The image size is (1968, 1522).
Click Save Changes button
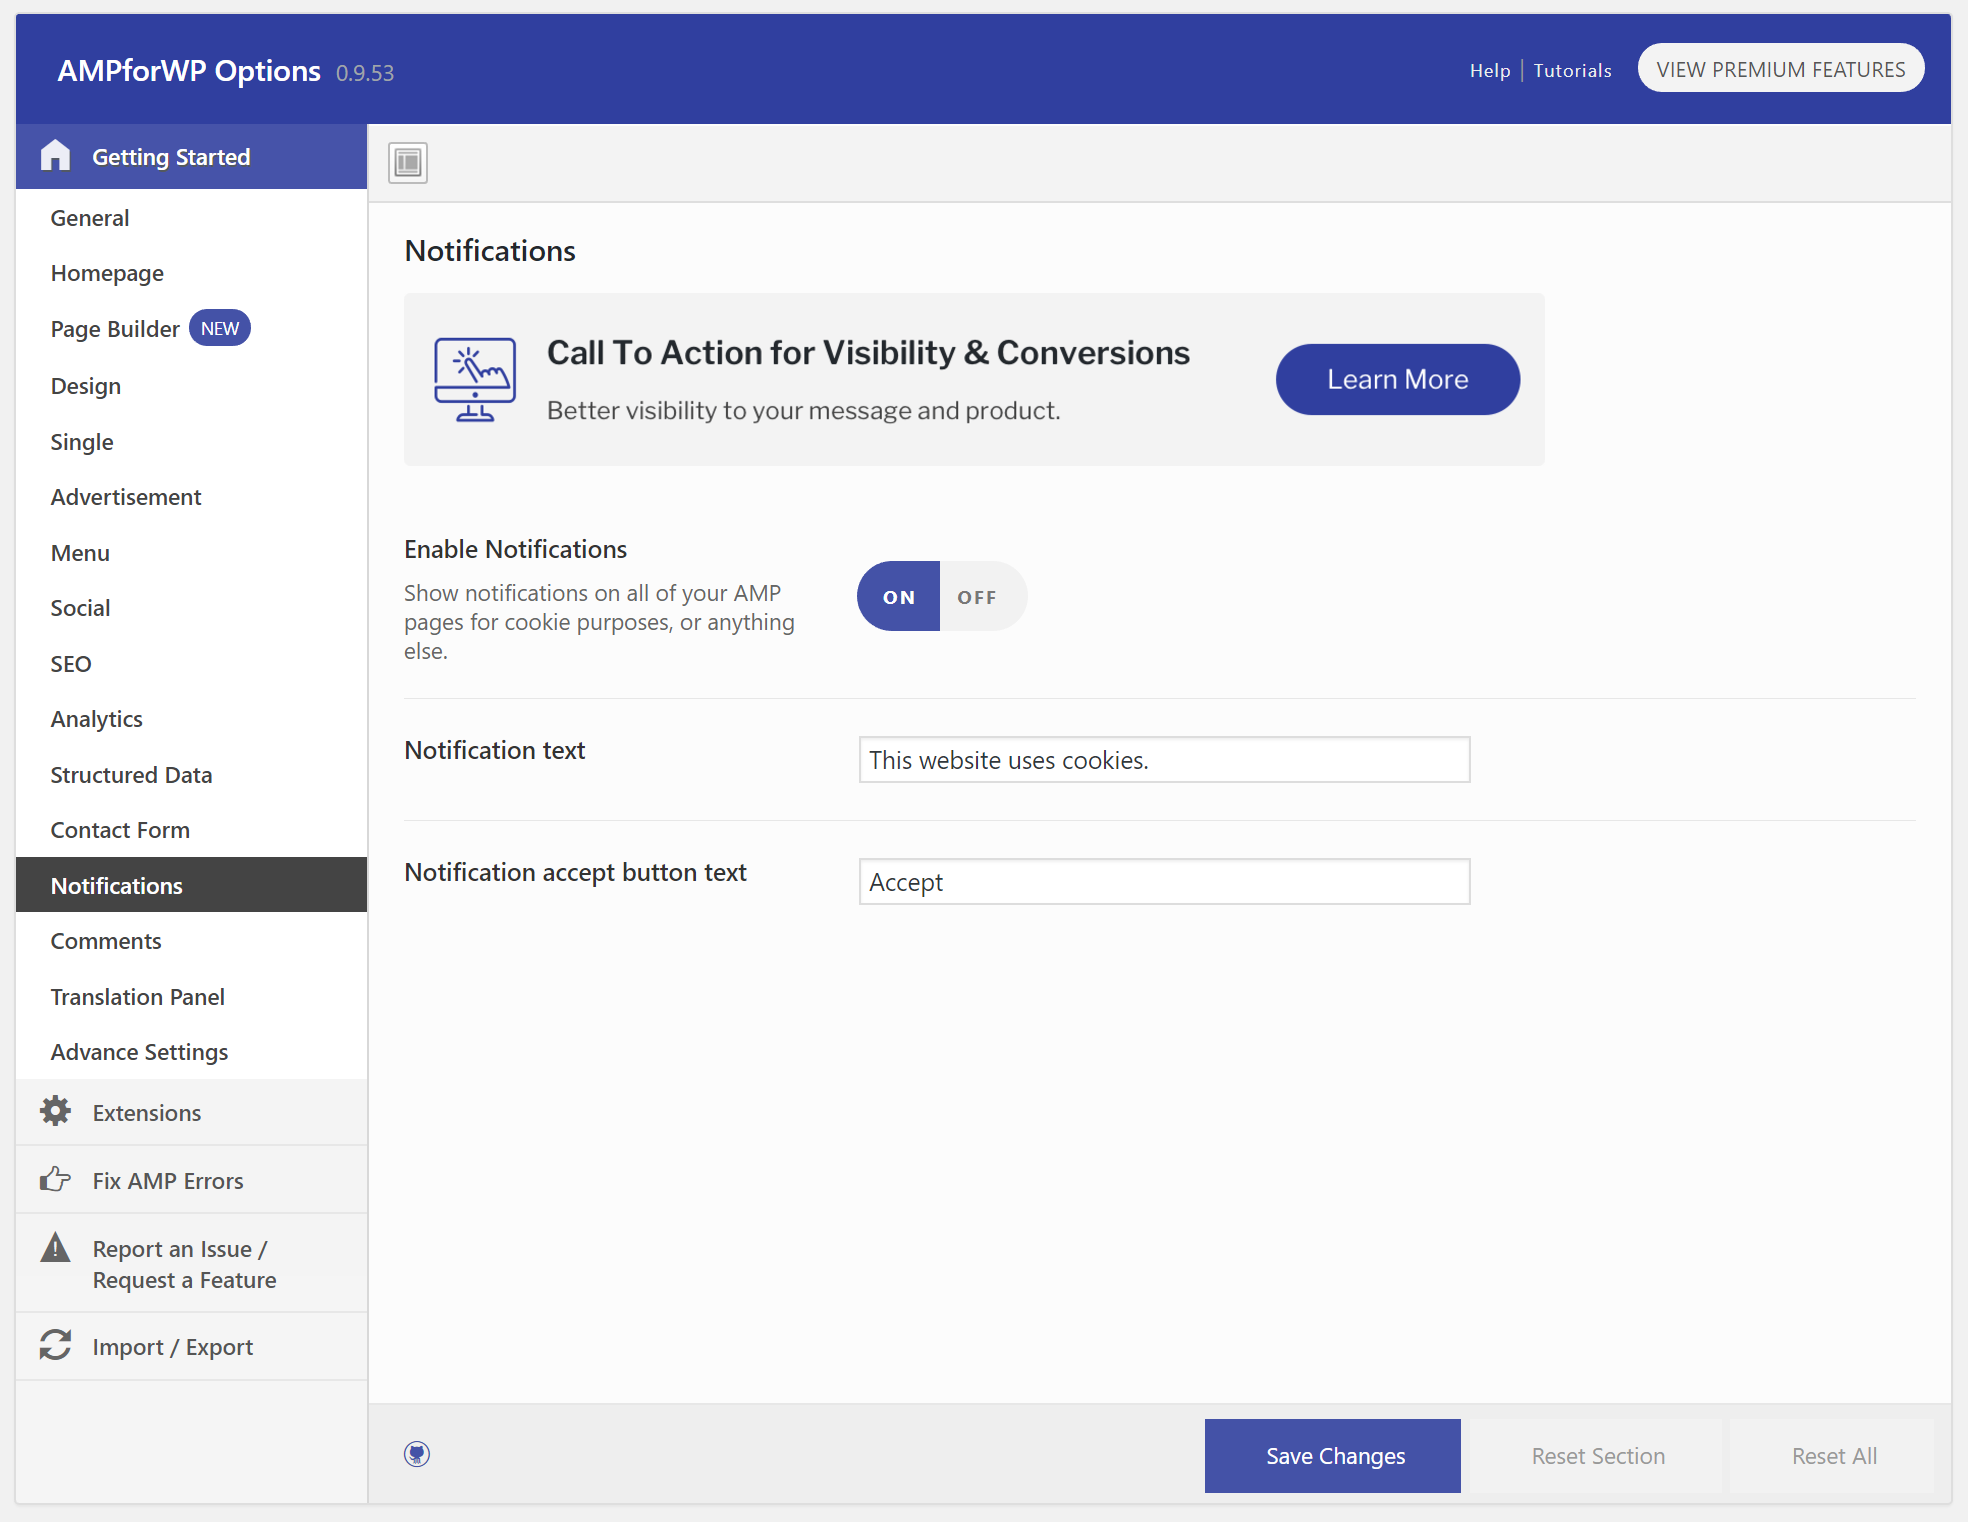tap(1335, 1455)
